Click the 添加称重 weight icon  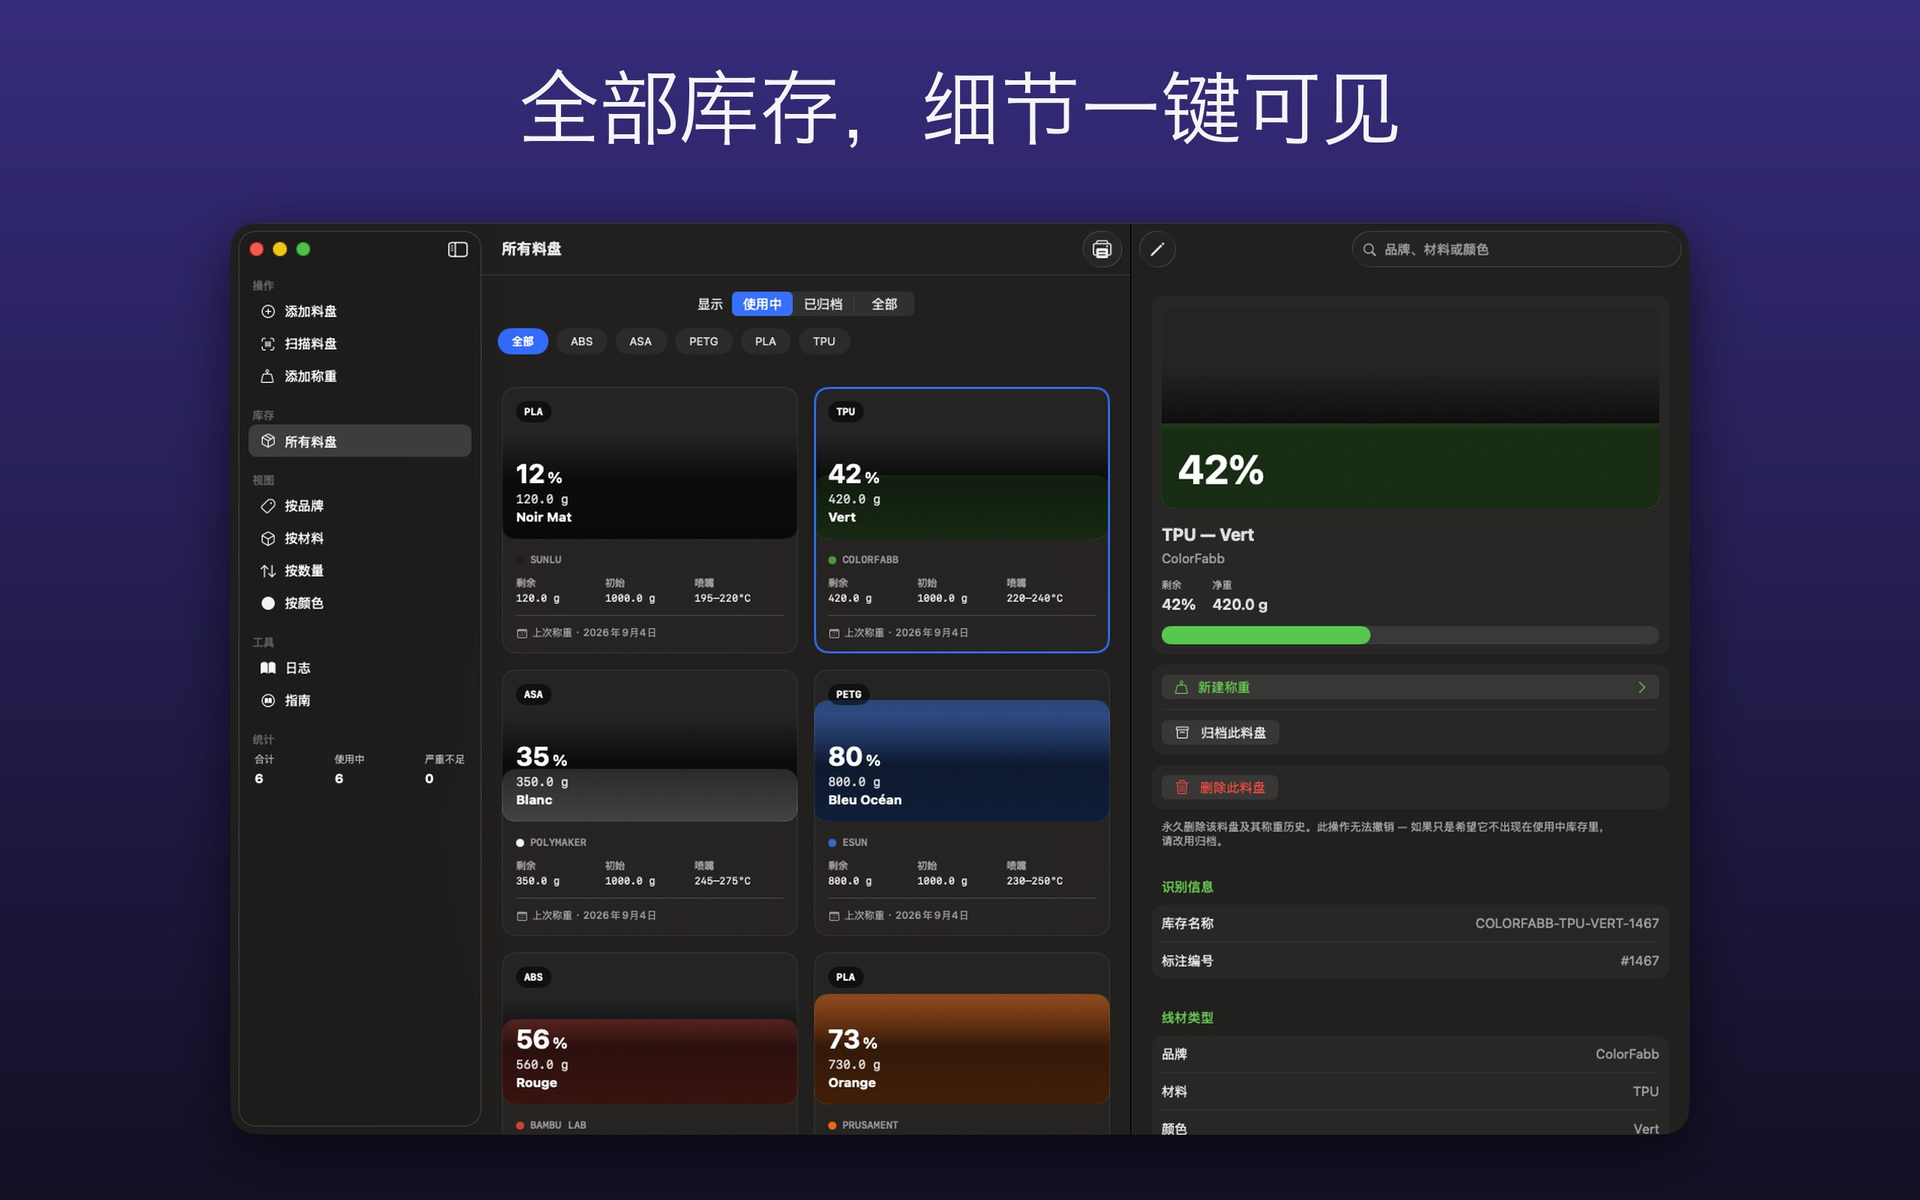tap(268, 377)
